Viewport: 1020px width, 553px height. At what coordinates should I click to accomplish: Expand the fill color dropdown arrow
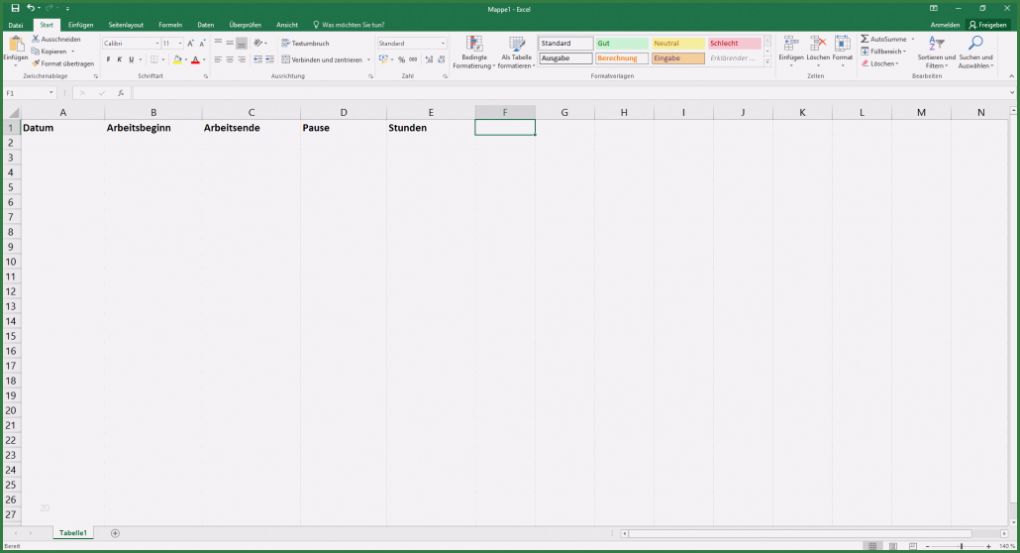(x=185, y=60)
